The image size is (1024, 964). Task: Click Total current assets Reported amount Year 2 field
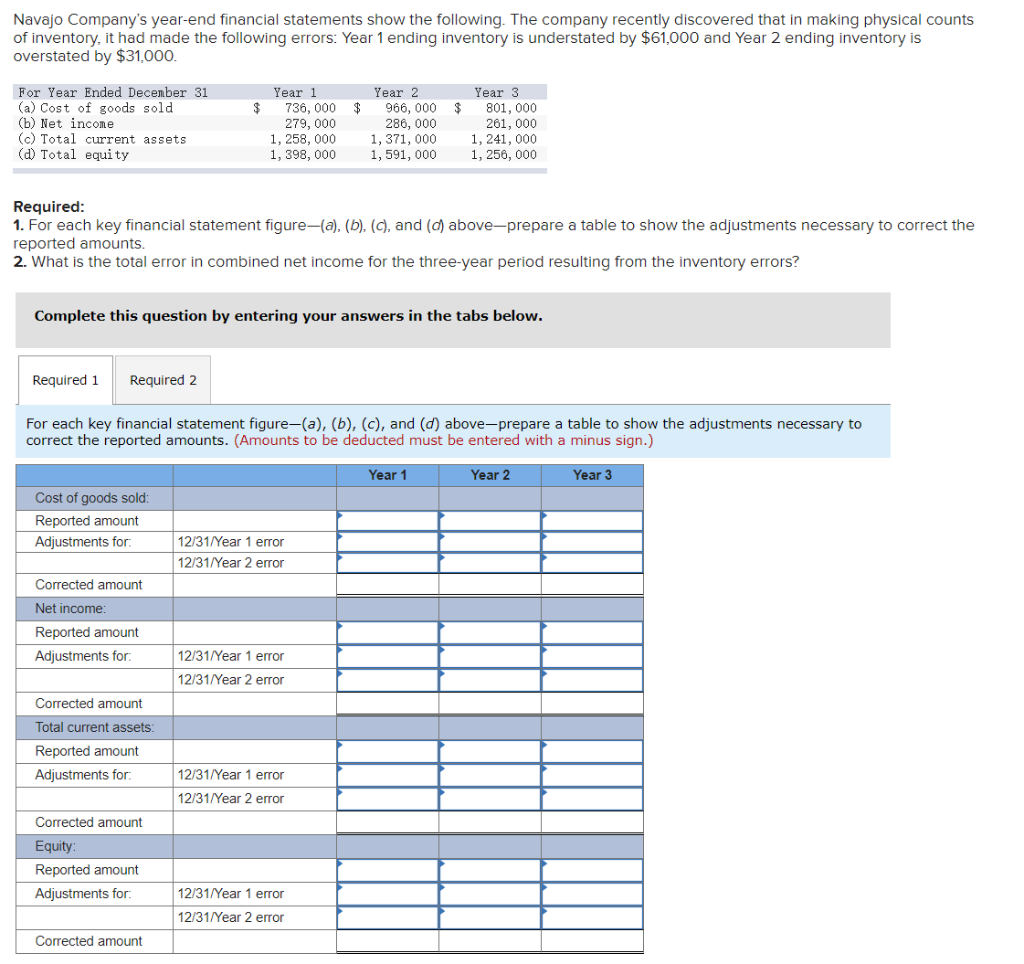coord(490,752)
